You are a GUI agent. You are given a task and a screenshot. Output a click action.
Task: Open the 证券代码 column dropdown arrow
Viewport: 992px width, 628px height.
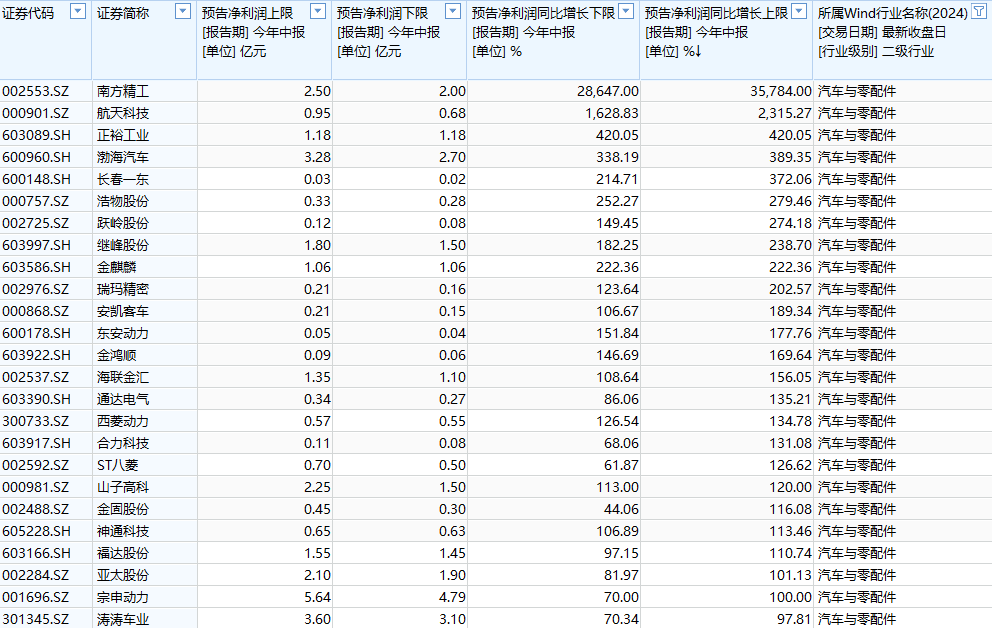[x=74, y=12]
